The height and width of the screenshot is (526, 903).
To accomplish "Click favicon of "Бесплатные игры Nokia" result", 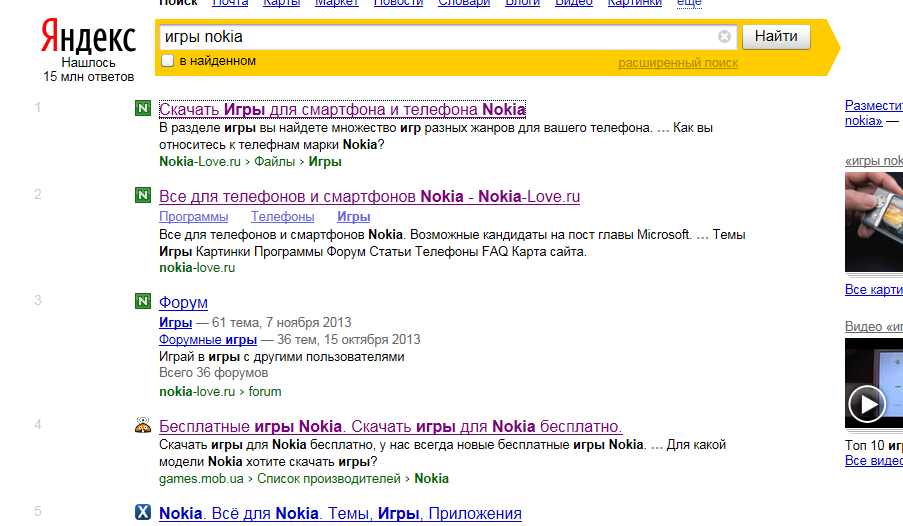I will coord(143,426).
